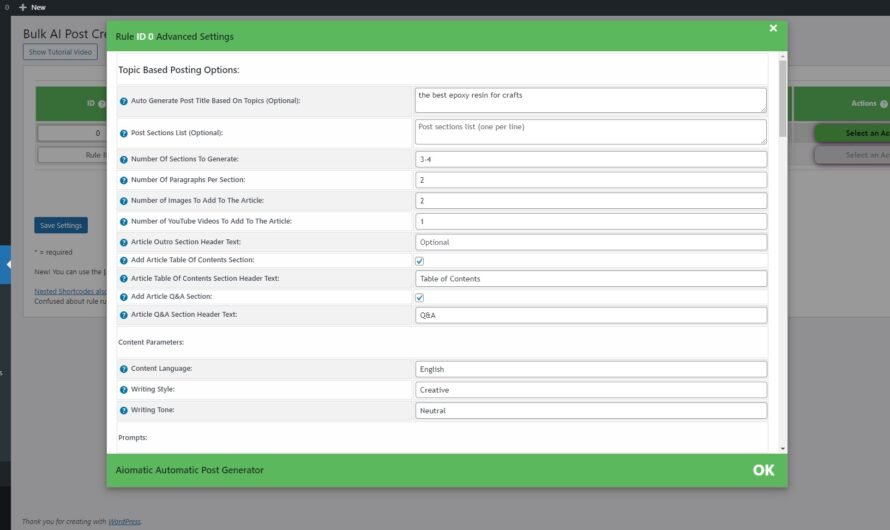Click help icon for Number Of Sections To Generate
Screen dimensions: 890x530
tap(123, 159)
